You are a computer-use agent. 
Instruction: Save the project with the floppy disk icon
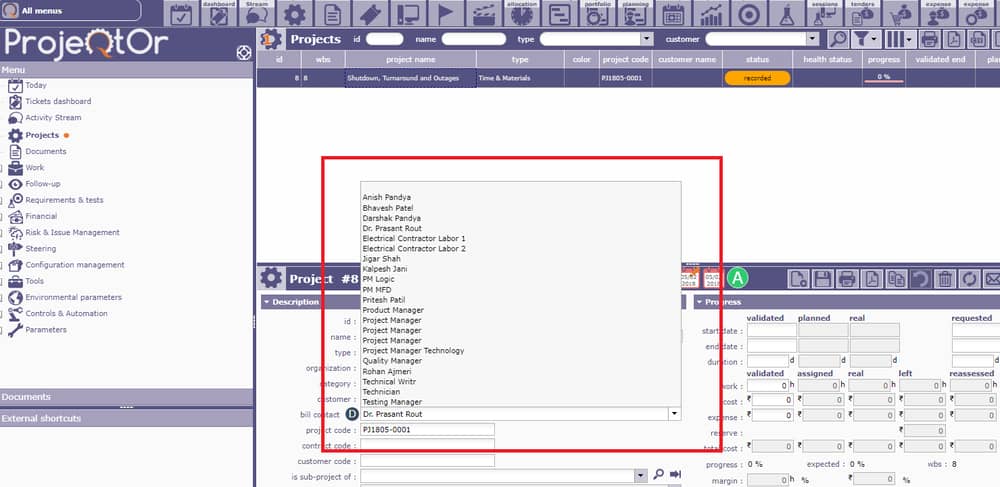823,279
